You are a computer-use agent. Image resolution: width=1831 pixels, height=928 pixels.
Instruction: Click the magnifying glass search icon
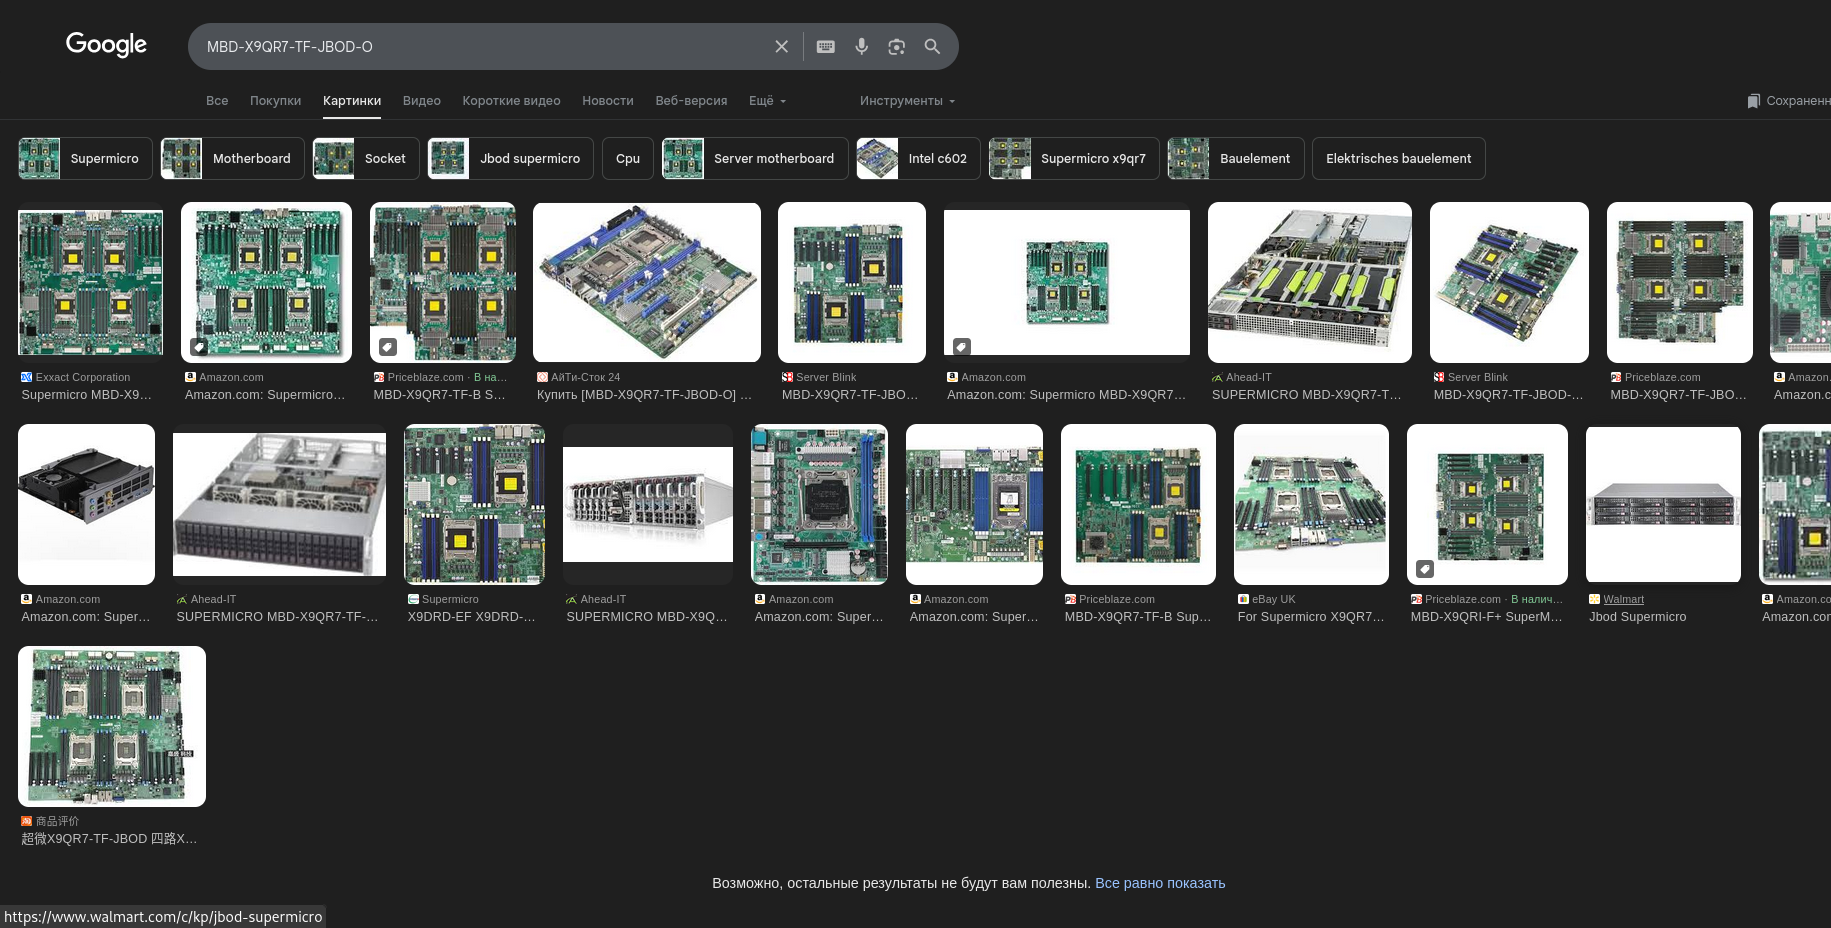932,47
